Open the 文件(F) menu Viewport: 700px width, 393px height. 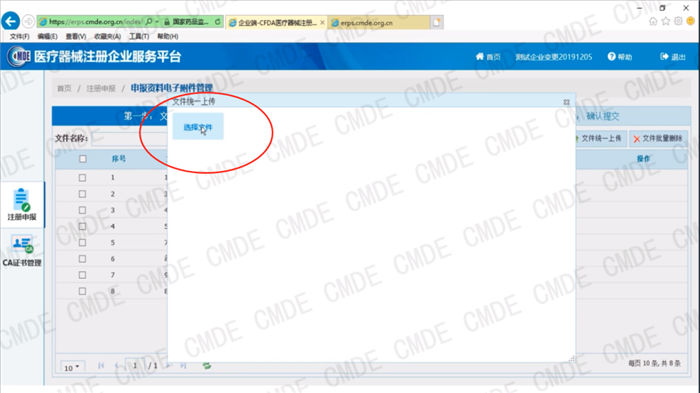click(20, 36)
